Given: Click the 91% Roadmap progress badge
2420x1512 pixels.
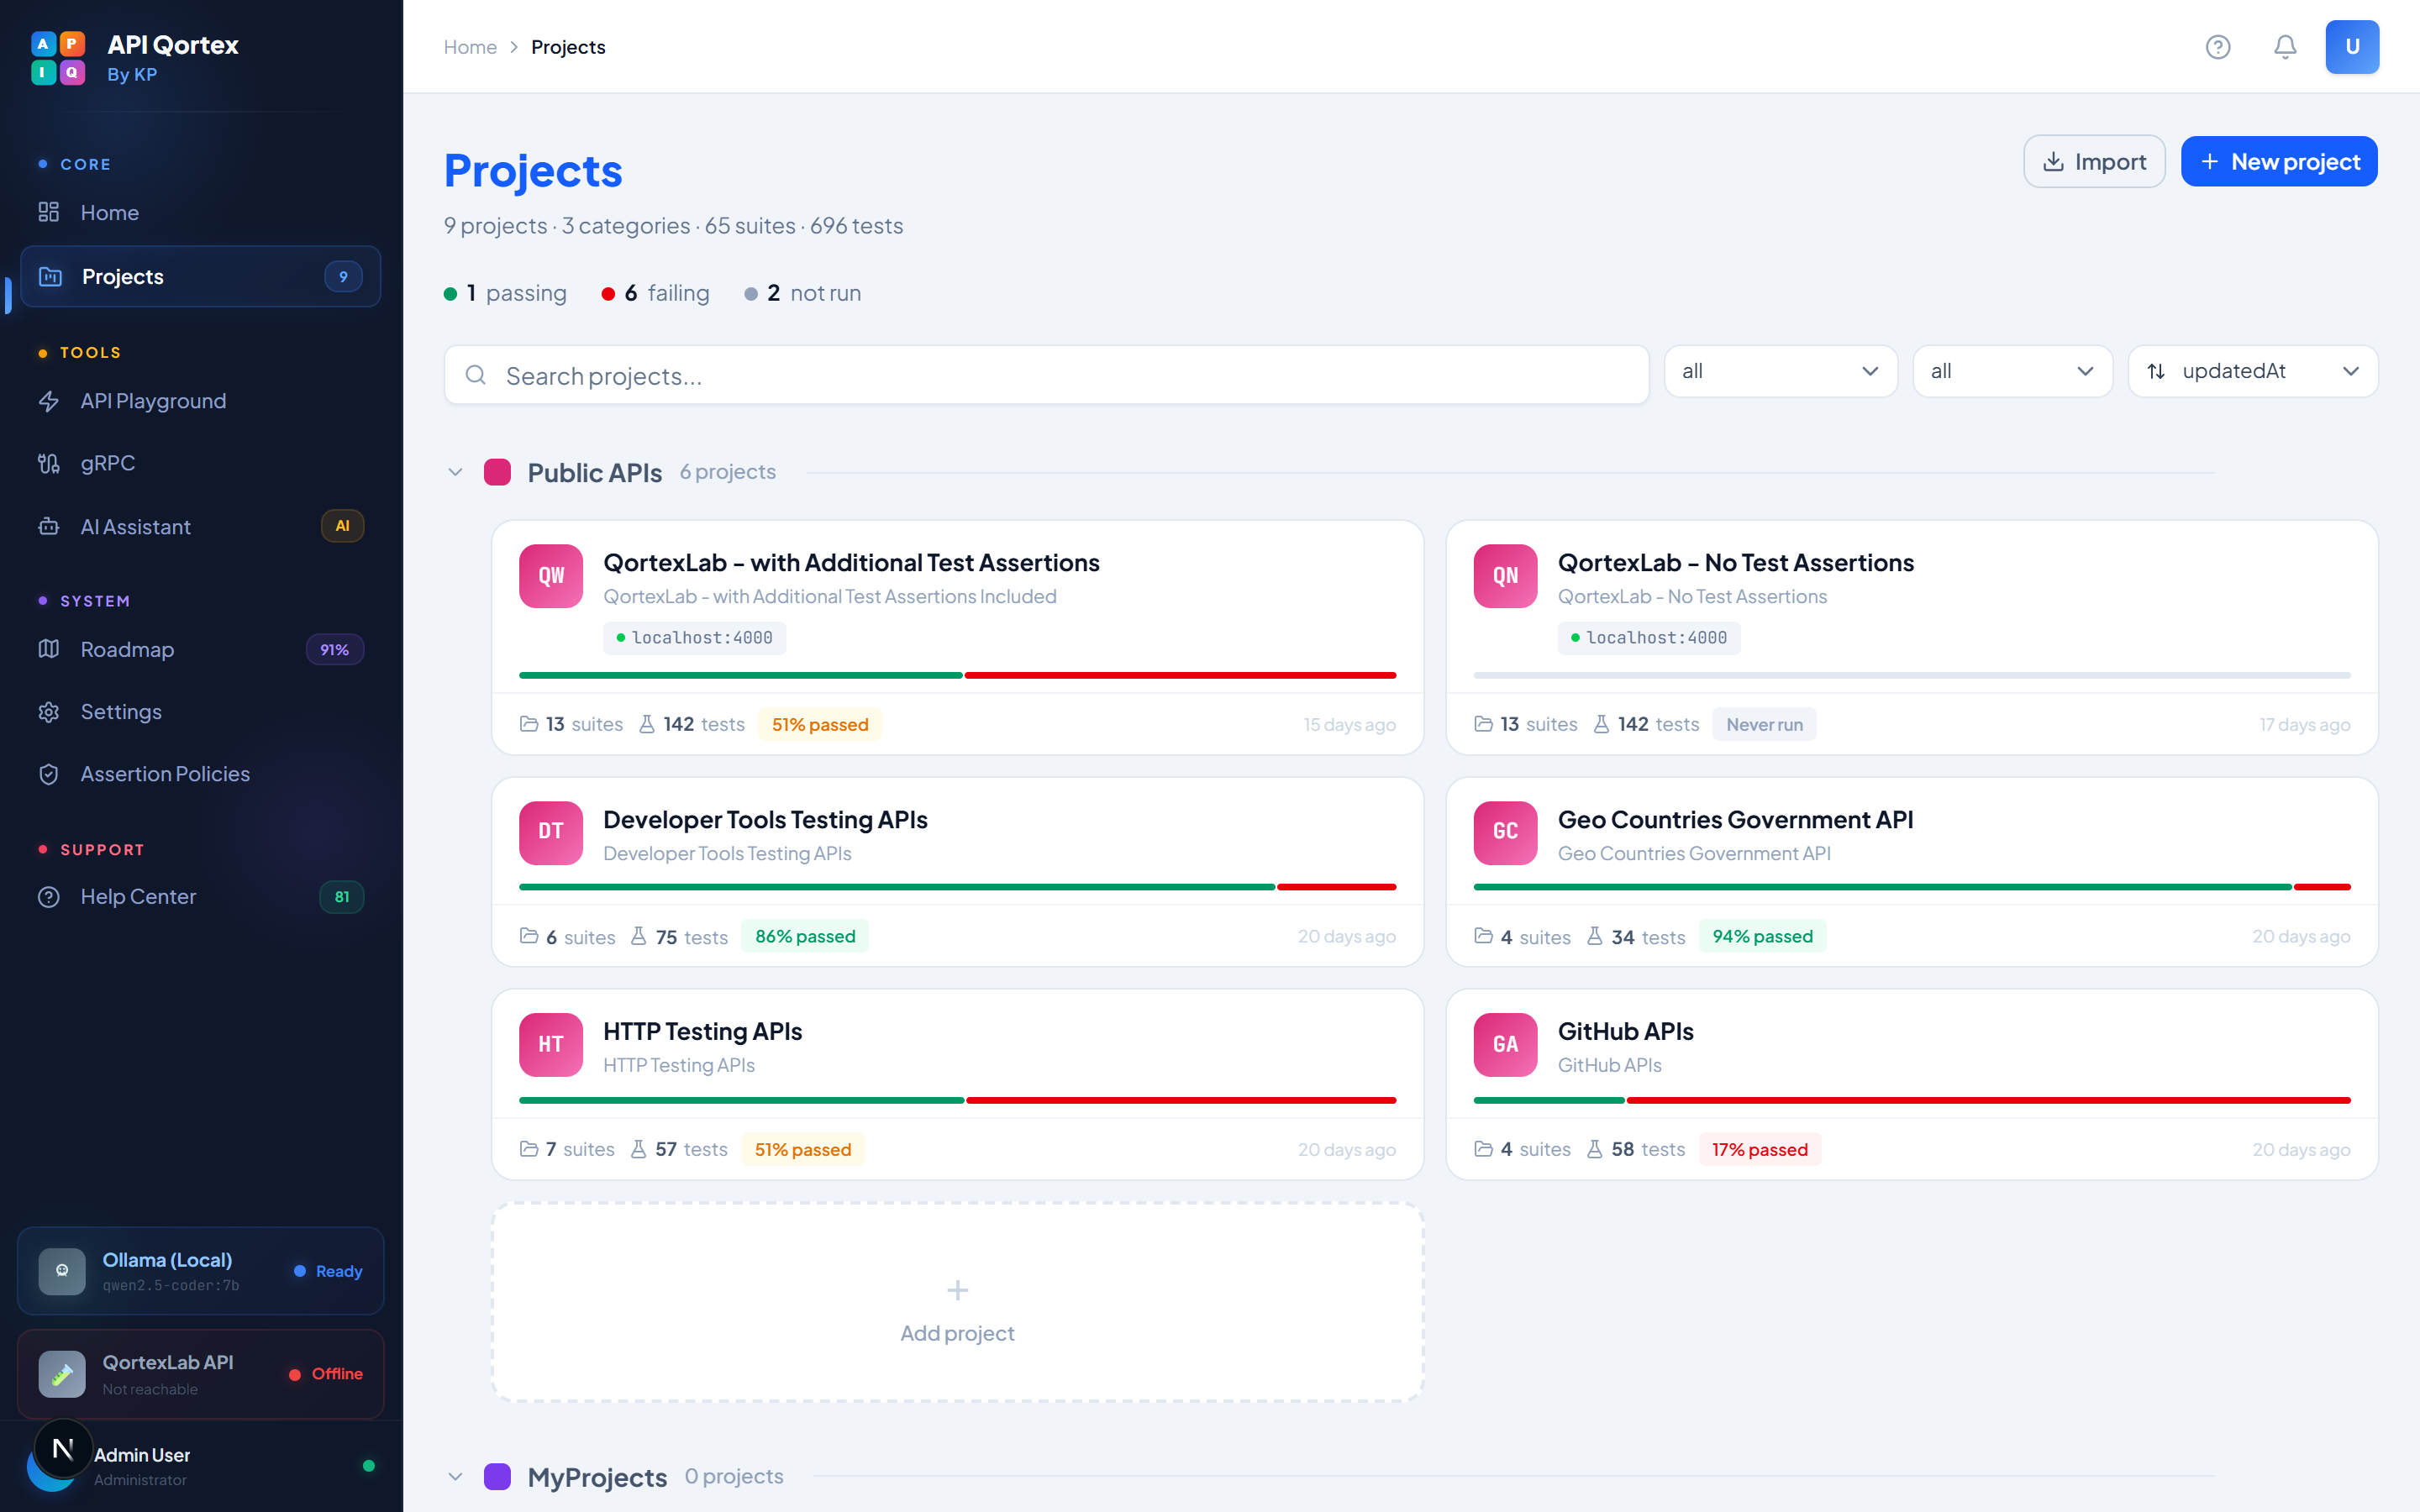Looking at the screenshot, I should 334,649.
